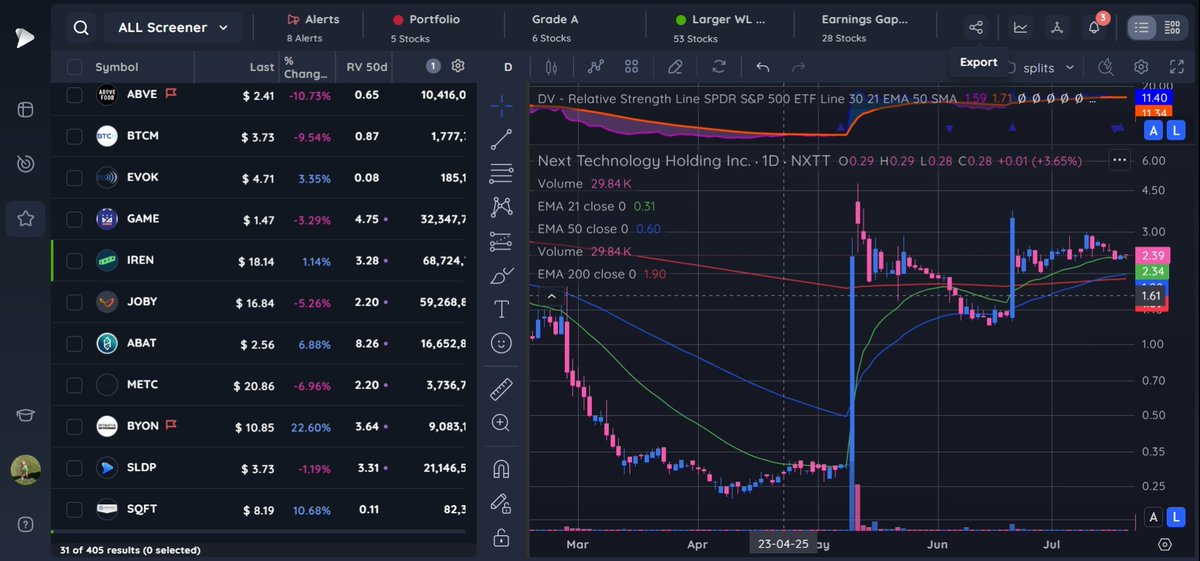This screenshot has width=1200, height=561.
Task: Tick the checkbox for GAME
Action: tap(75, 219)
